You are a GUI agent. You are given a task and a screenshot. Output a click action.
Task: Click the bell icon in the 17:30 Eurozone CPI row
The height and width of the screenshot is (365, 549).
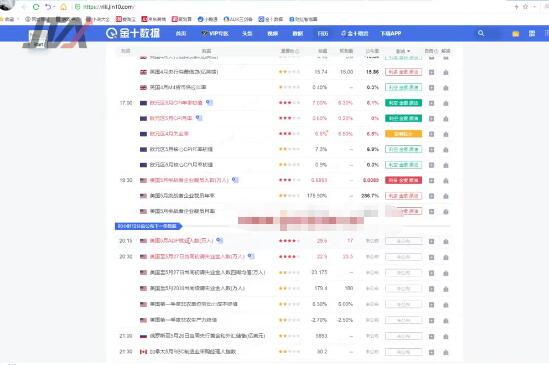coord(446,103)
